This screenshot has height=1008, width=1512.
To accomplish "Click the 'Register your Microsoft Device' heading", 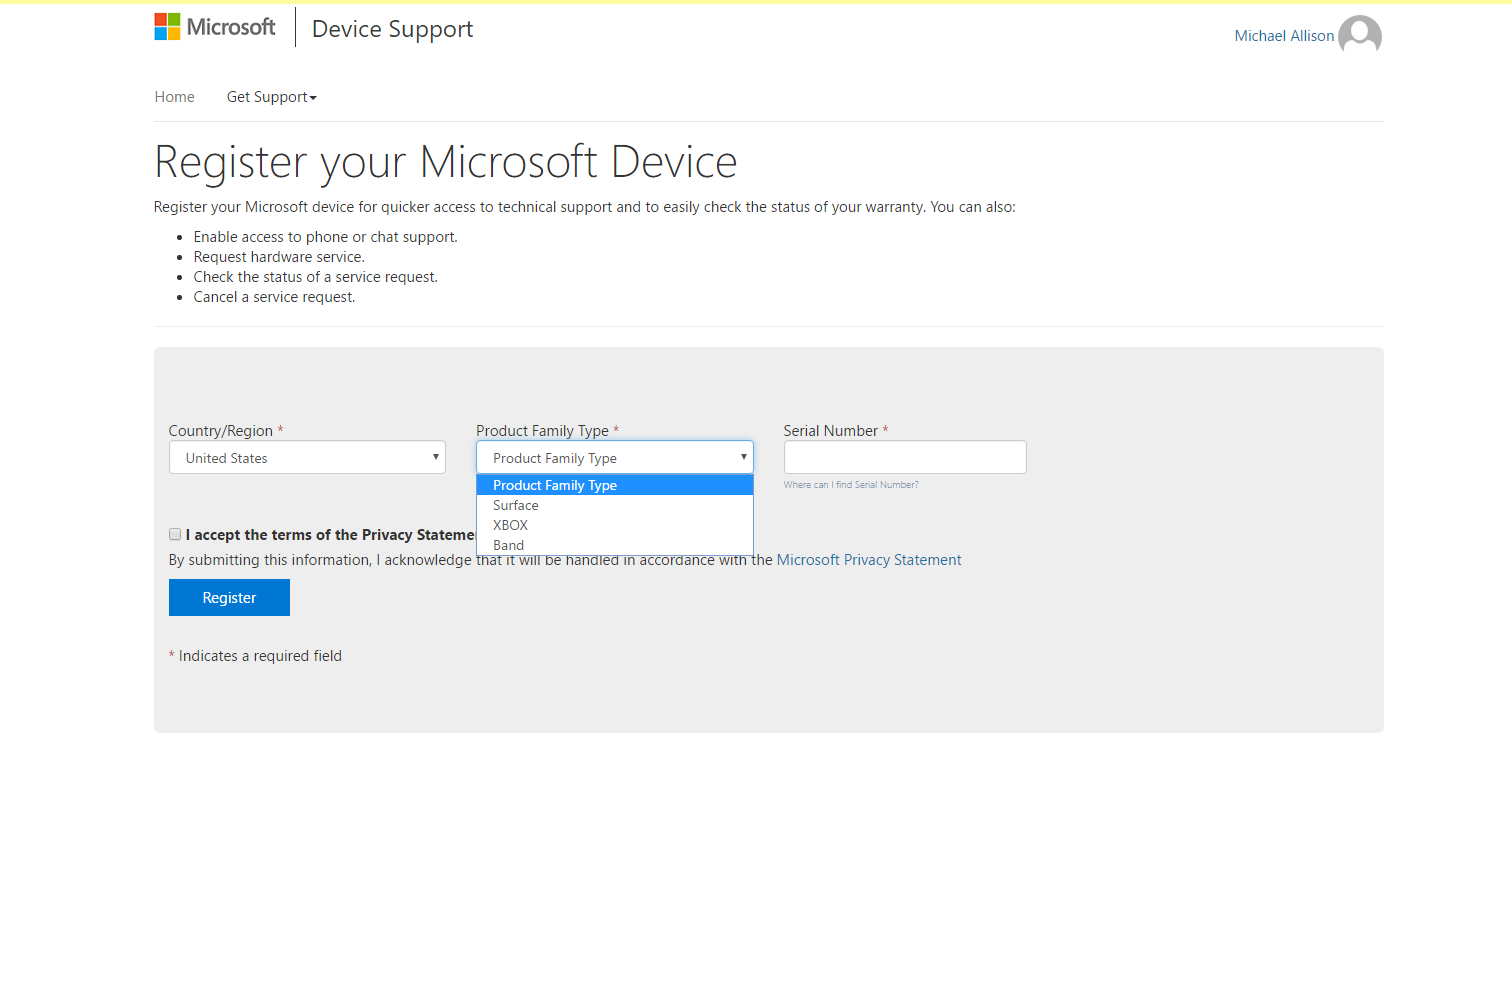I will coord(446,162).
